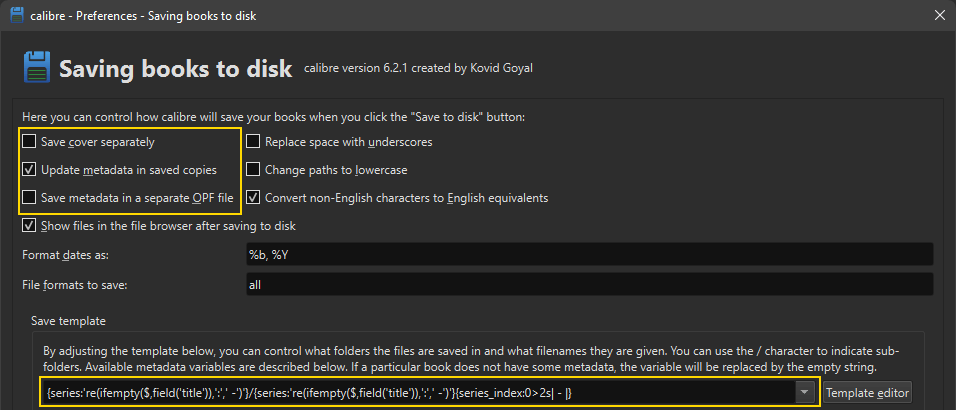The height and width of the screenshot is (410, 956).
Task: Focus the File formats to save field
Action: pos(590,286)
